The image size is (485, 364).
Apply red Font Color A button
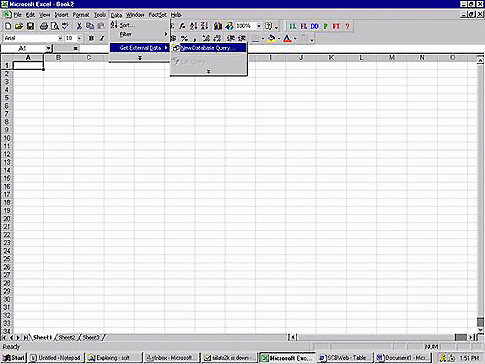288,39
